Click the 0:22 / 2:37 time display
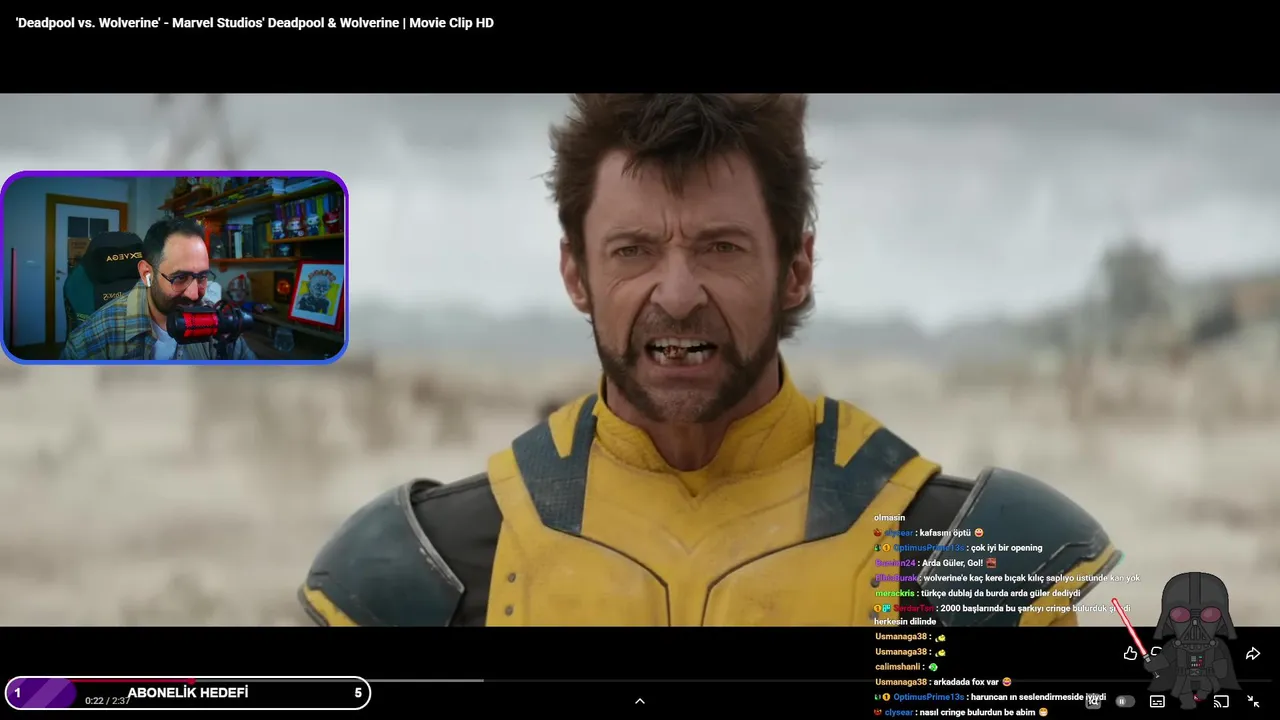 coord(108,701)
